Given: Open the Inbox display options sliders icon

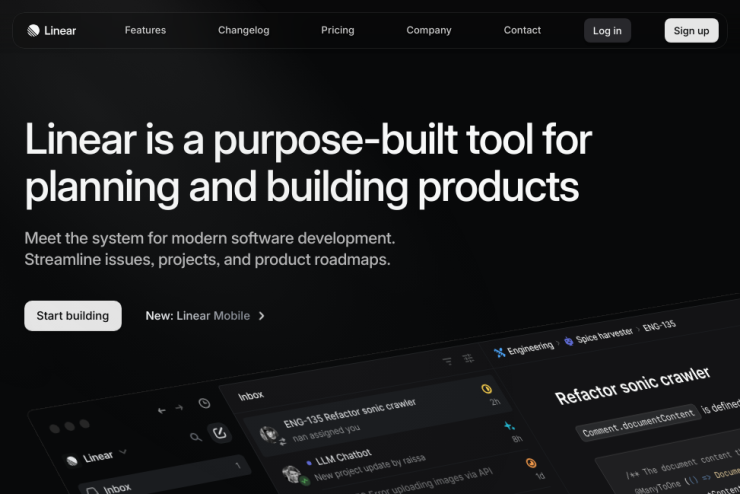Looking at the screenshot, I should [468, 359].
